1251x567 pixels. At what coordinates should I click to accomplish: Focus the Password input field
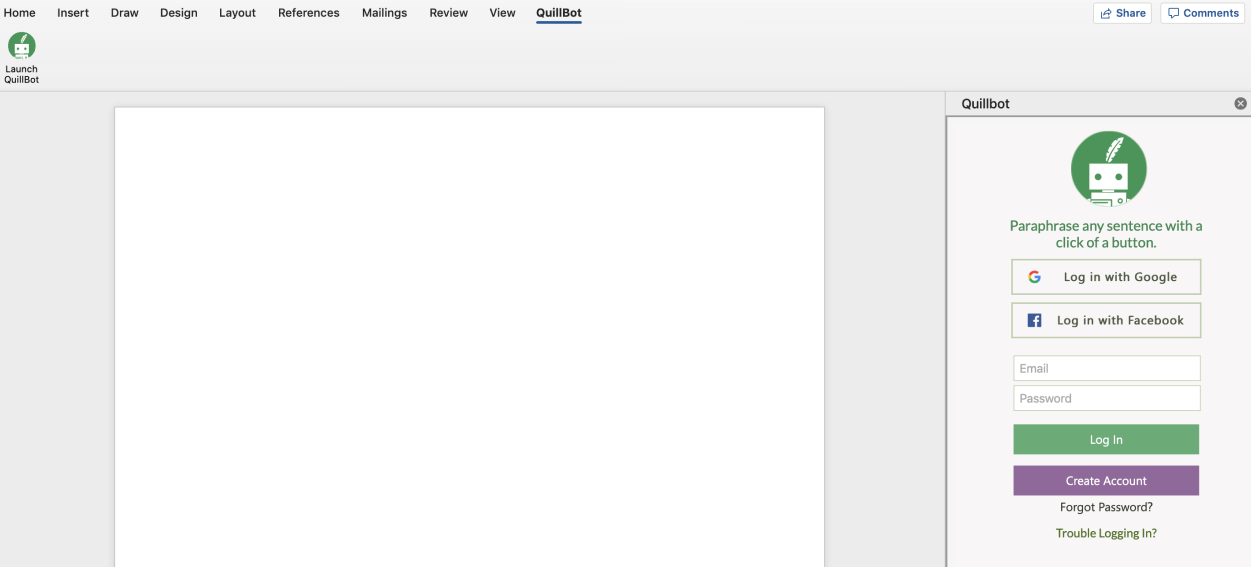coord(1106,398)
